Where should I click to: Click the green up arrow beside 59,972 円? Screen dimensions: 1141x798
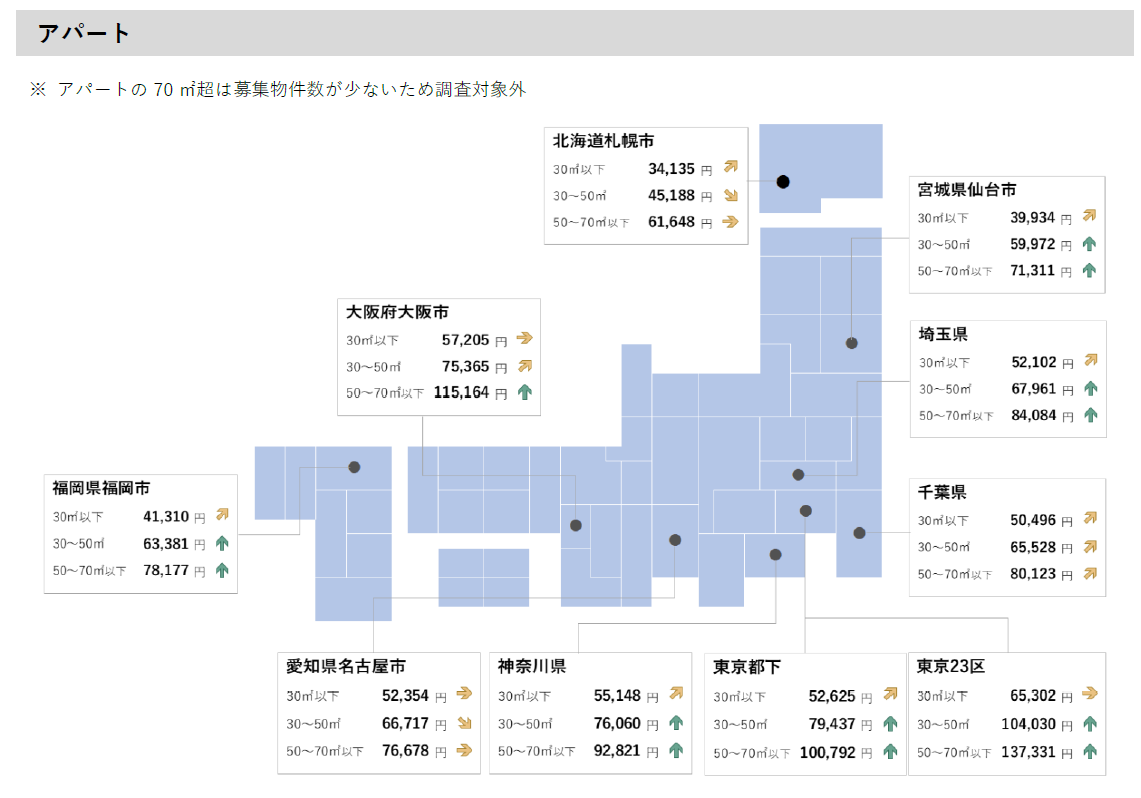click(x=1089, y=244)
